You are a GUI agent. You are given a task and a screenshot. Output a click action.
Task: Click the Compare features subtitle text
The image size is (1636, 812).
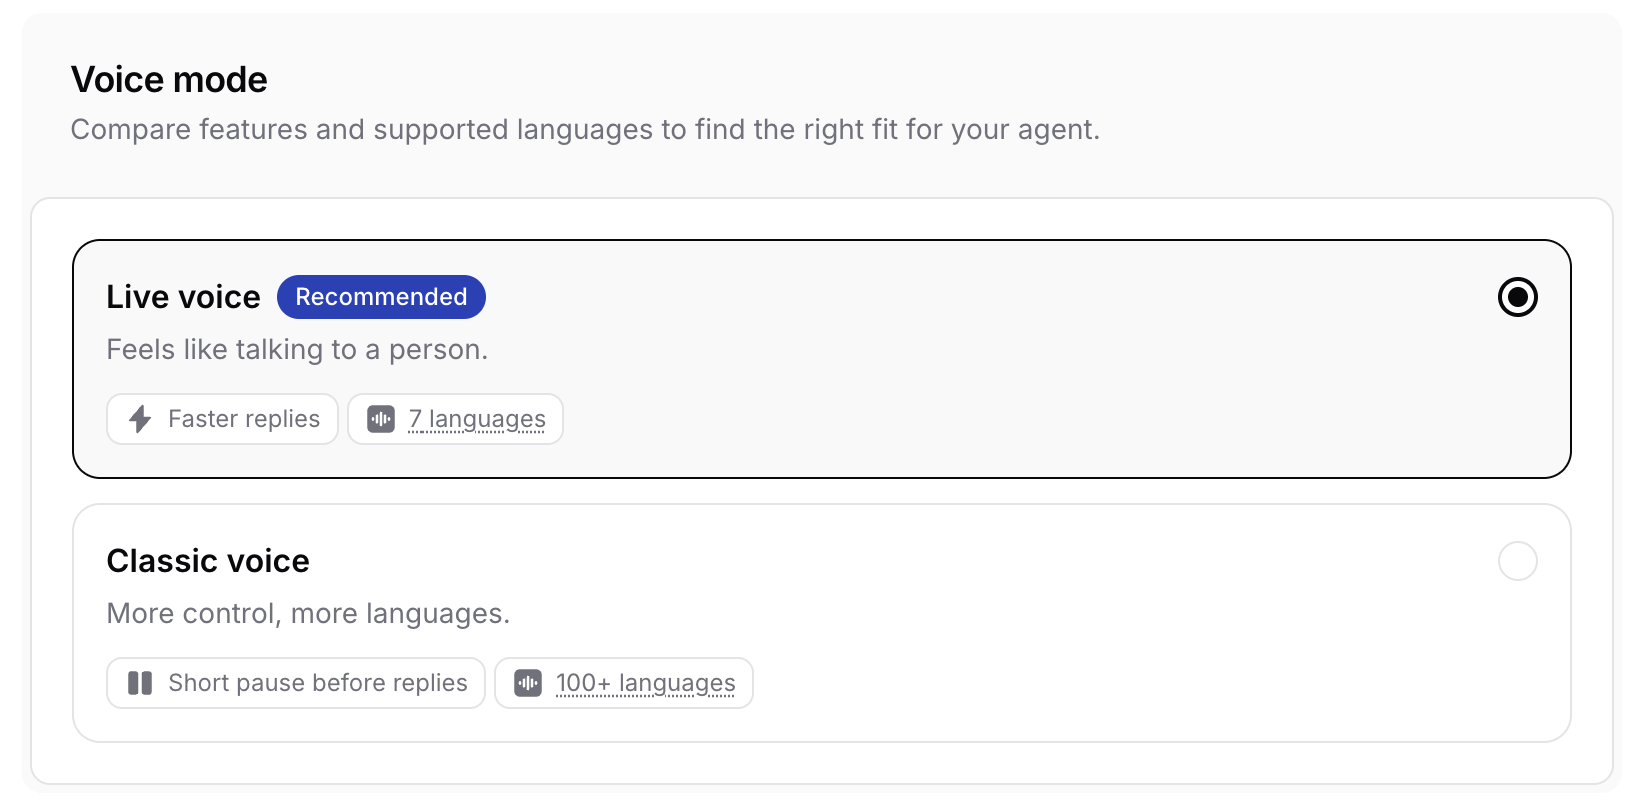click(585, 129)
